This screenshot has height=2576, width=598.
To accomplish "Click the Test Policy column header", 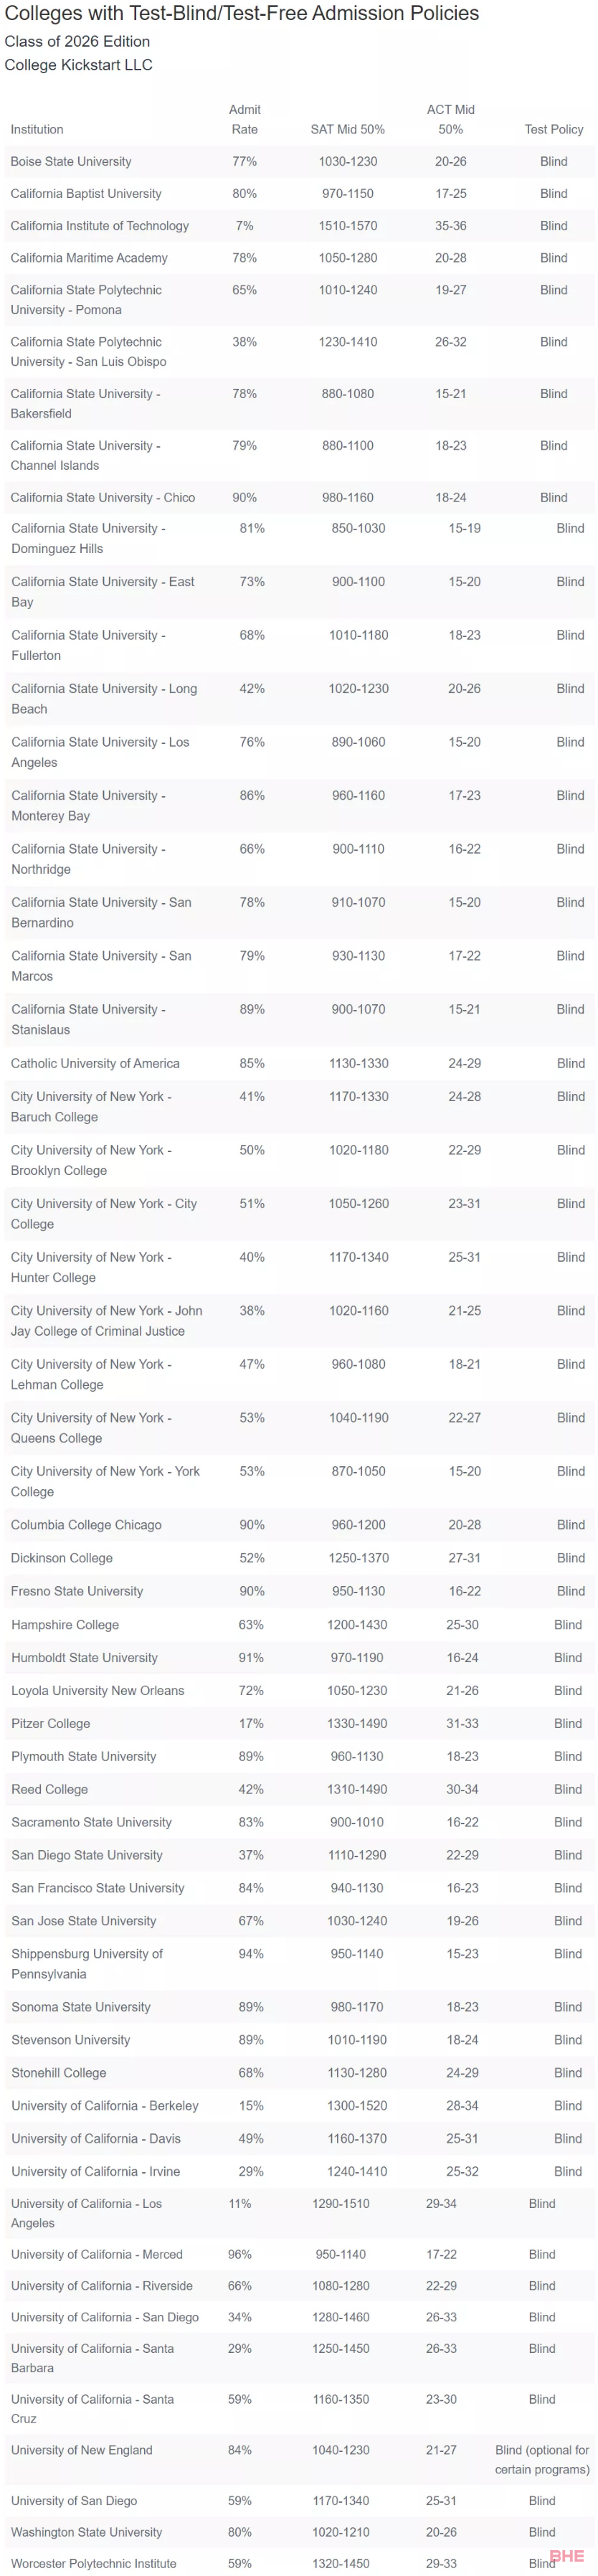I will [553, 129].
